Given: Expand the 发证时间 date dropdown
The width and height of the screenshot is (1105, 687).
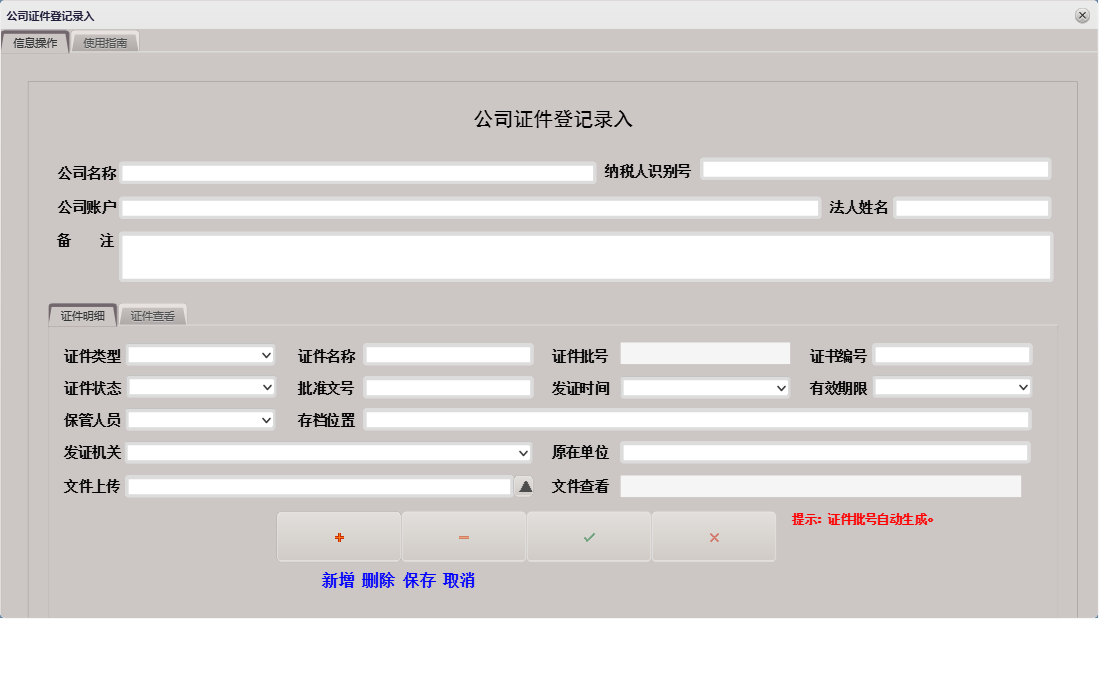Looking at the screenshot, I should 781,387.
